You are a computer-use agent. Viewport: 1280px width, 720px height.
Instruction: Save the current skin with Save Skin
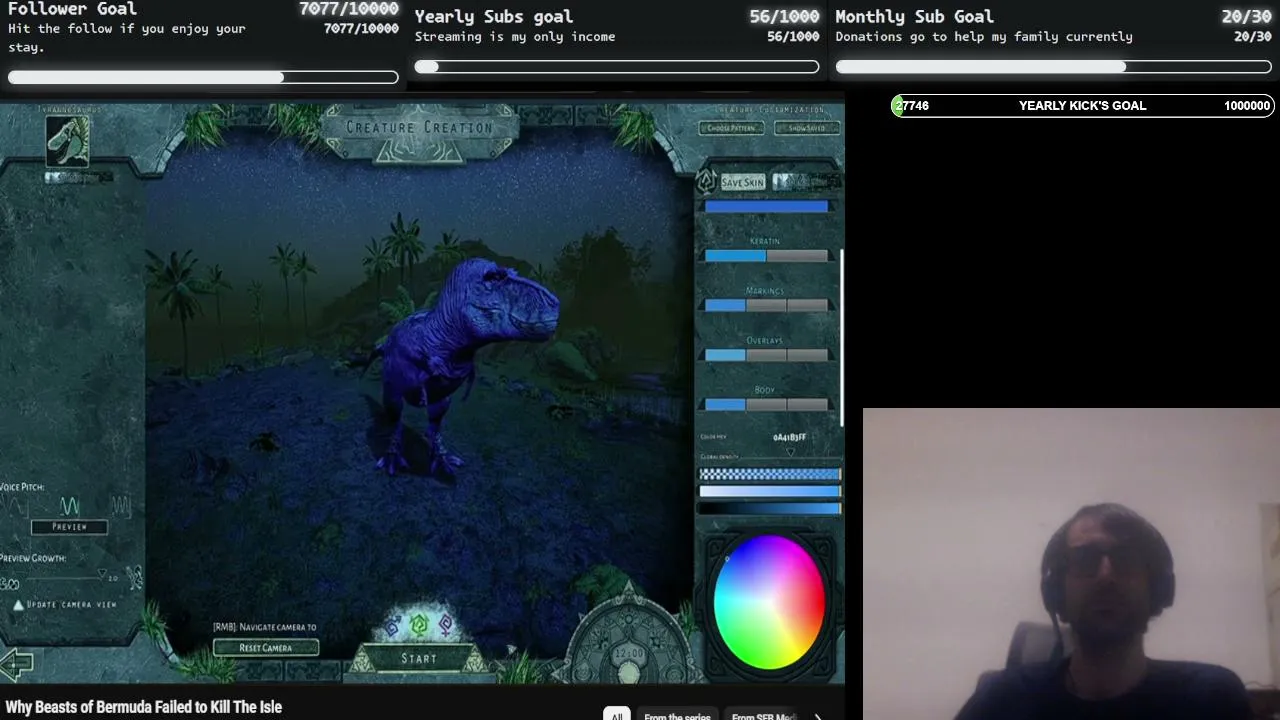click(743, 182)
